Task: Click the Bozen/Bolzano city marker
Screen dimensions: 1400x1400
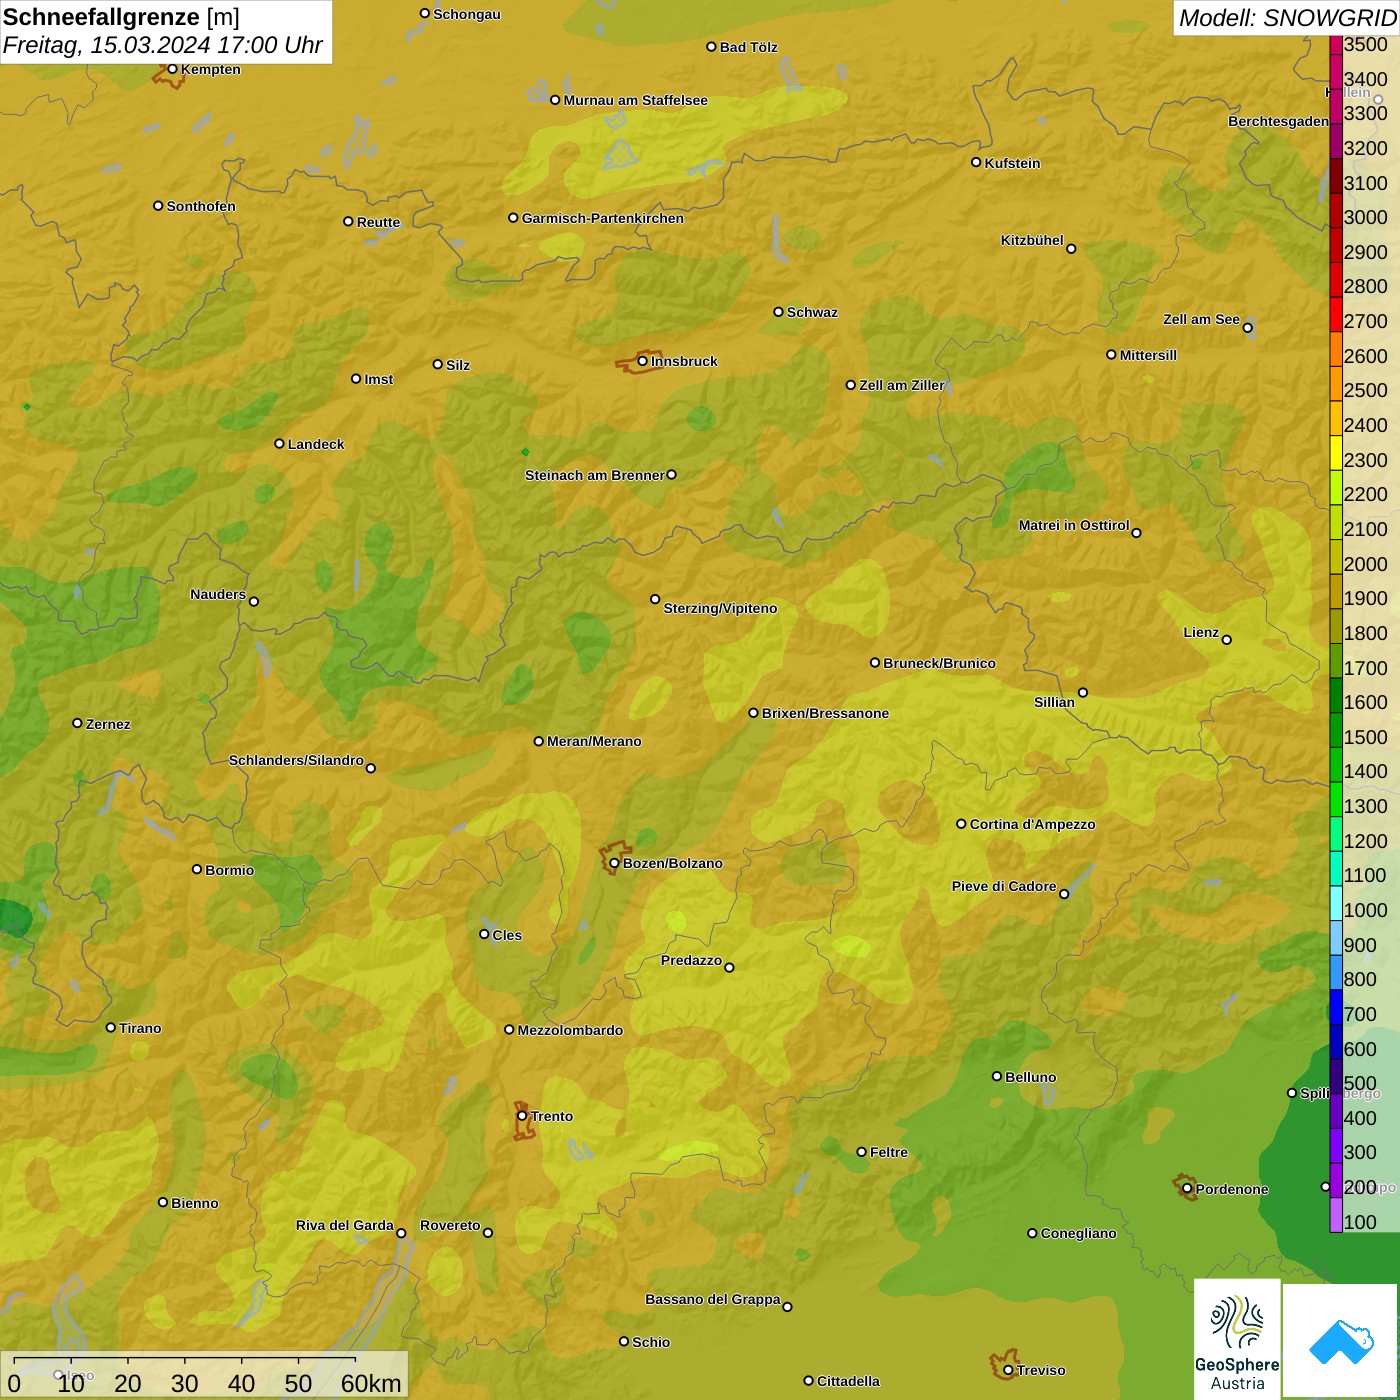Action: [x=614, y=863]
